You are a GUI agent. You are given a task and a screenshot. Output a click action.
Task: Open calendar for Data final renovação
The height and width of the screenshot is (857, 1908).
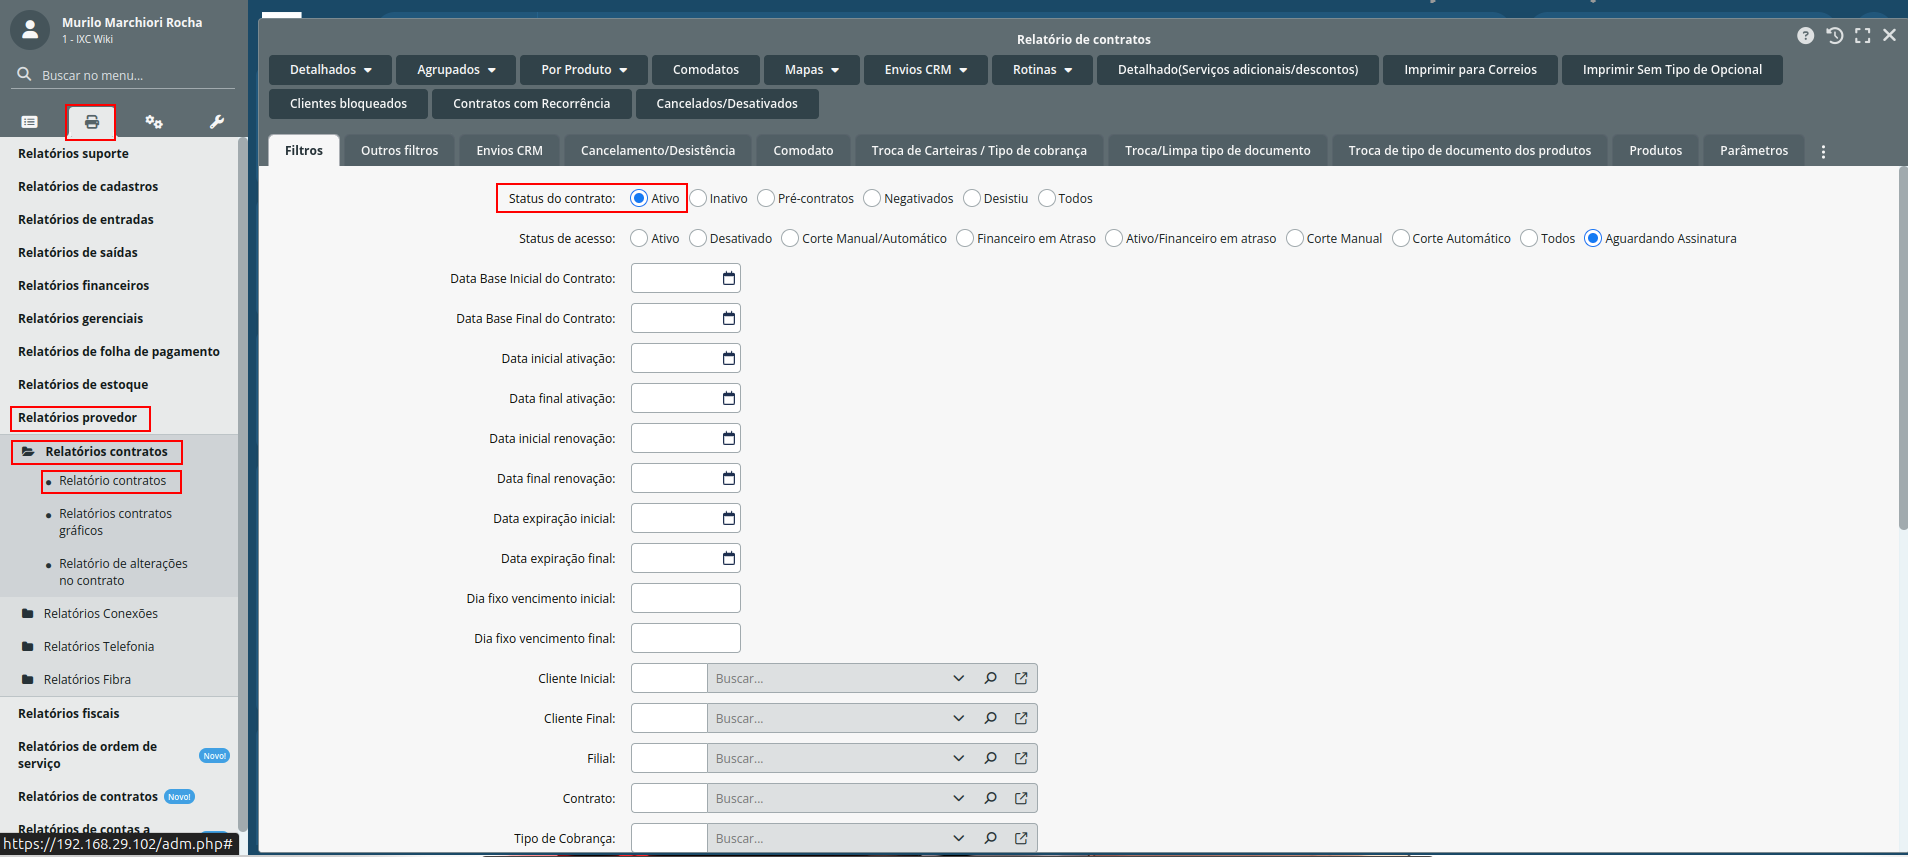click(x=729, y=478)
